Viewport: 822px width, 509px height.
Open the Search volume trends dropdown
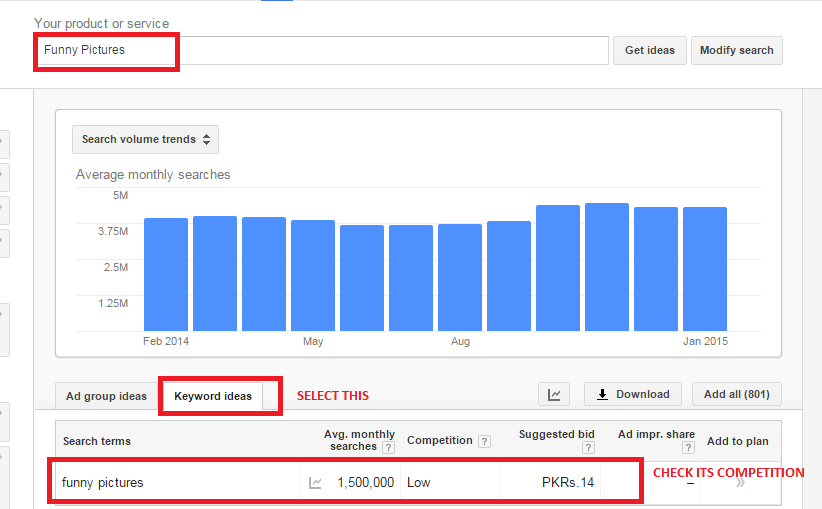pos(145,139)
